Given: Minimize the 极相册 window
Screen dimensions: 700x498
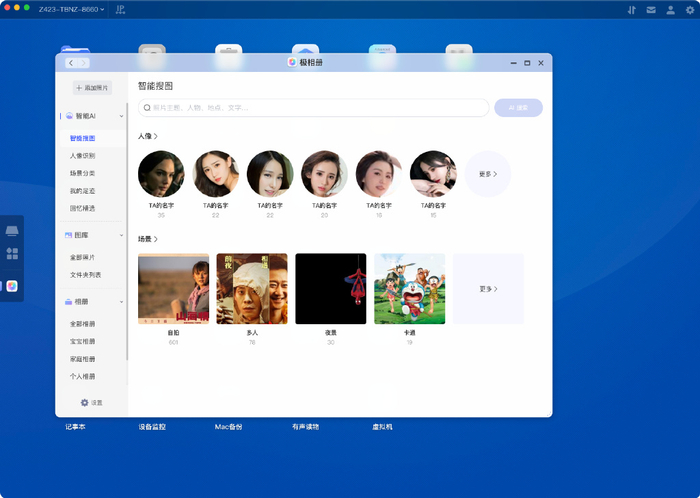Looking at the screenshot, I should tap(513, 63).
